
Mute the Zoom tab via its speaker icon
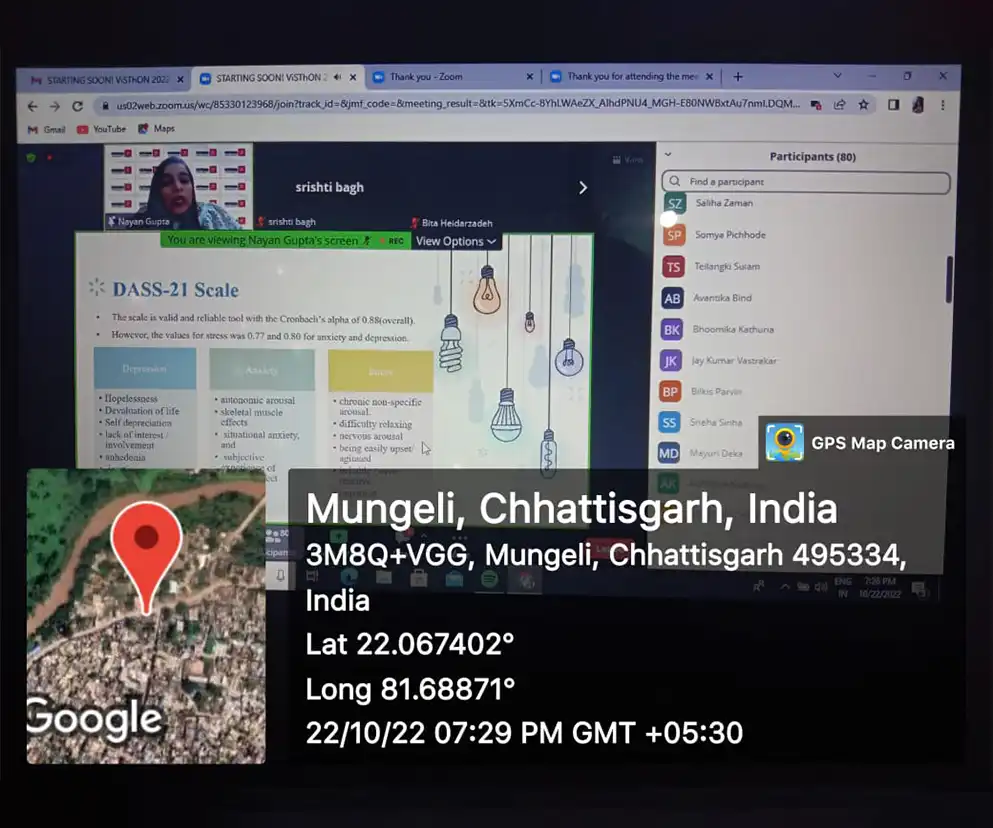(338, 77)
